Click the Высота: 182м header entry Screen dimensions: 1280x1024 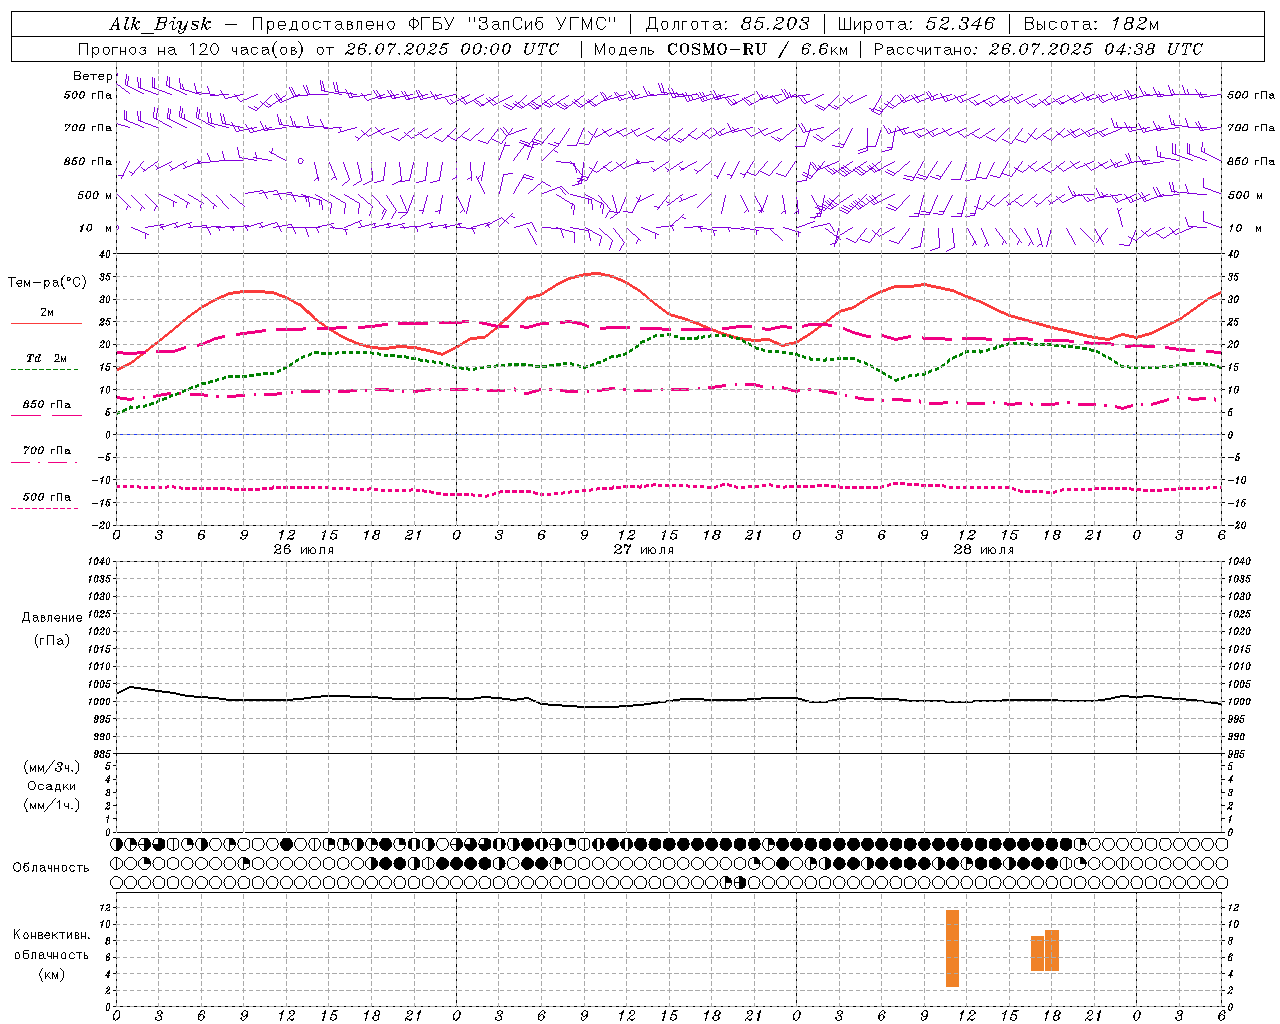pyautogui.click(x=1091, y=25)
